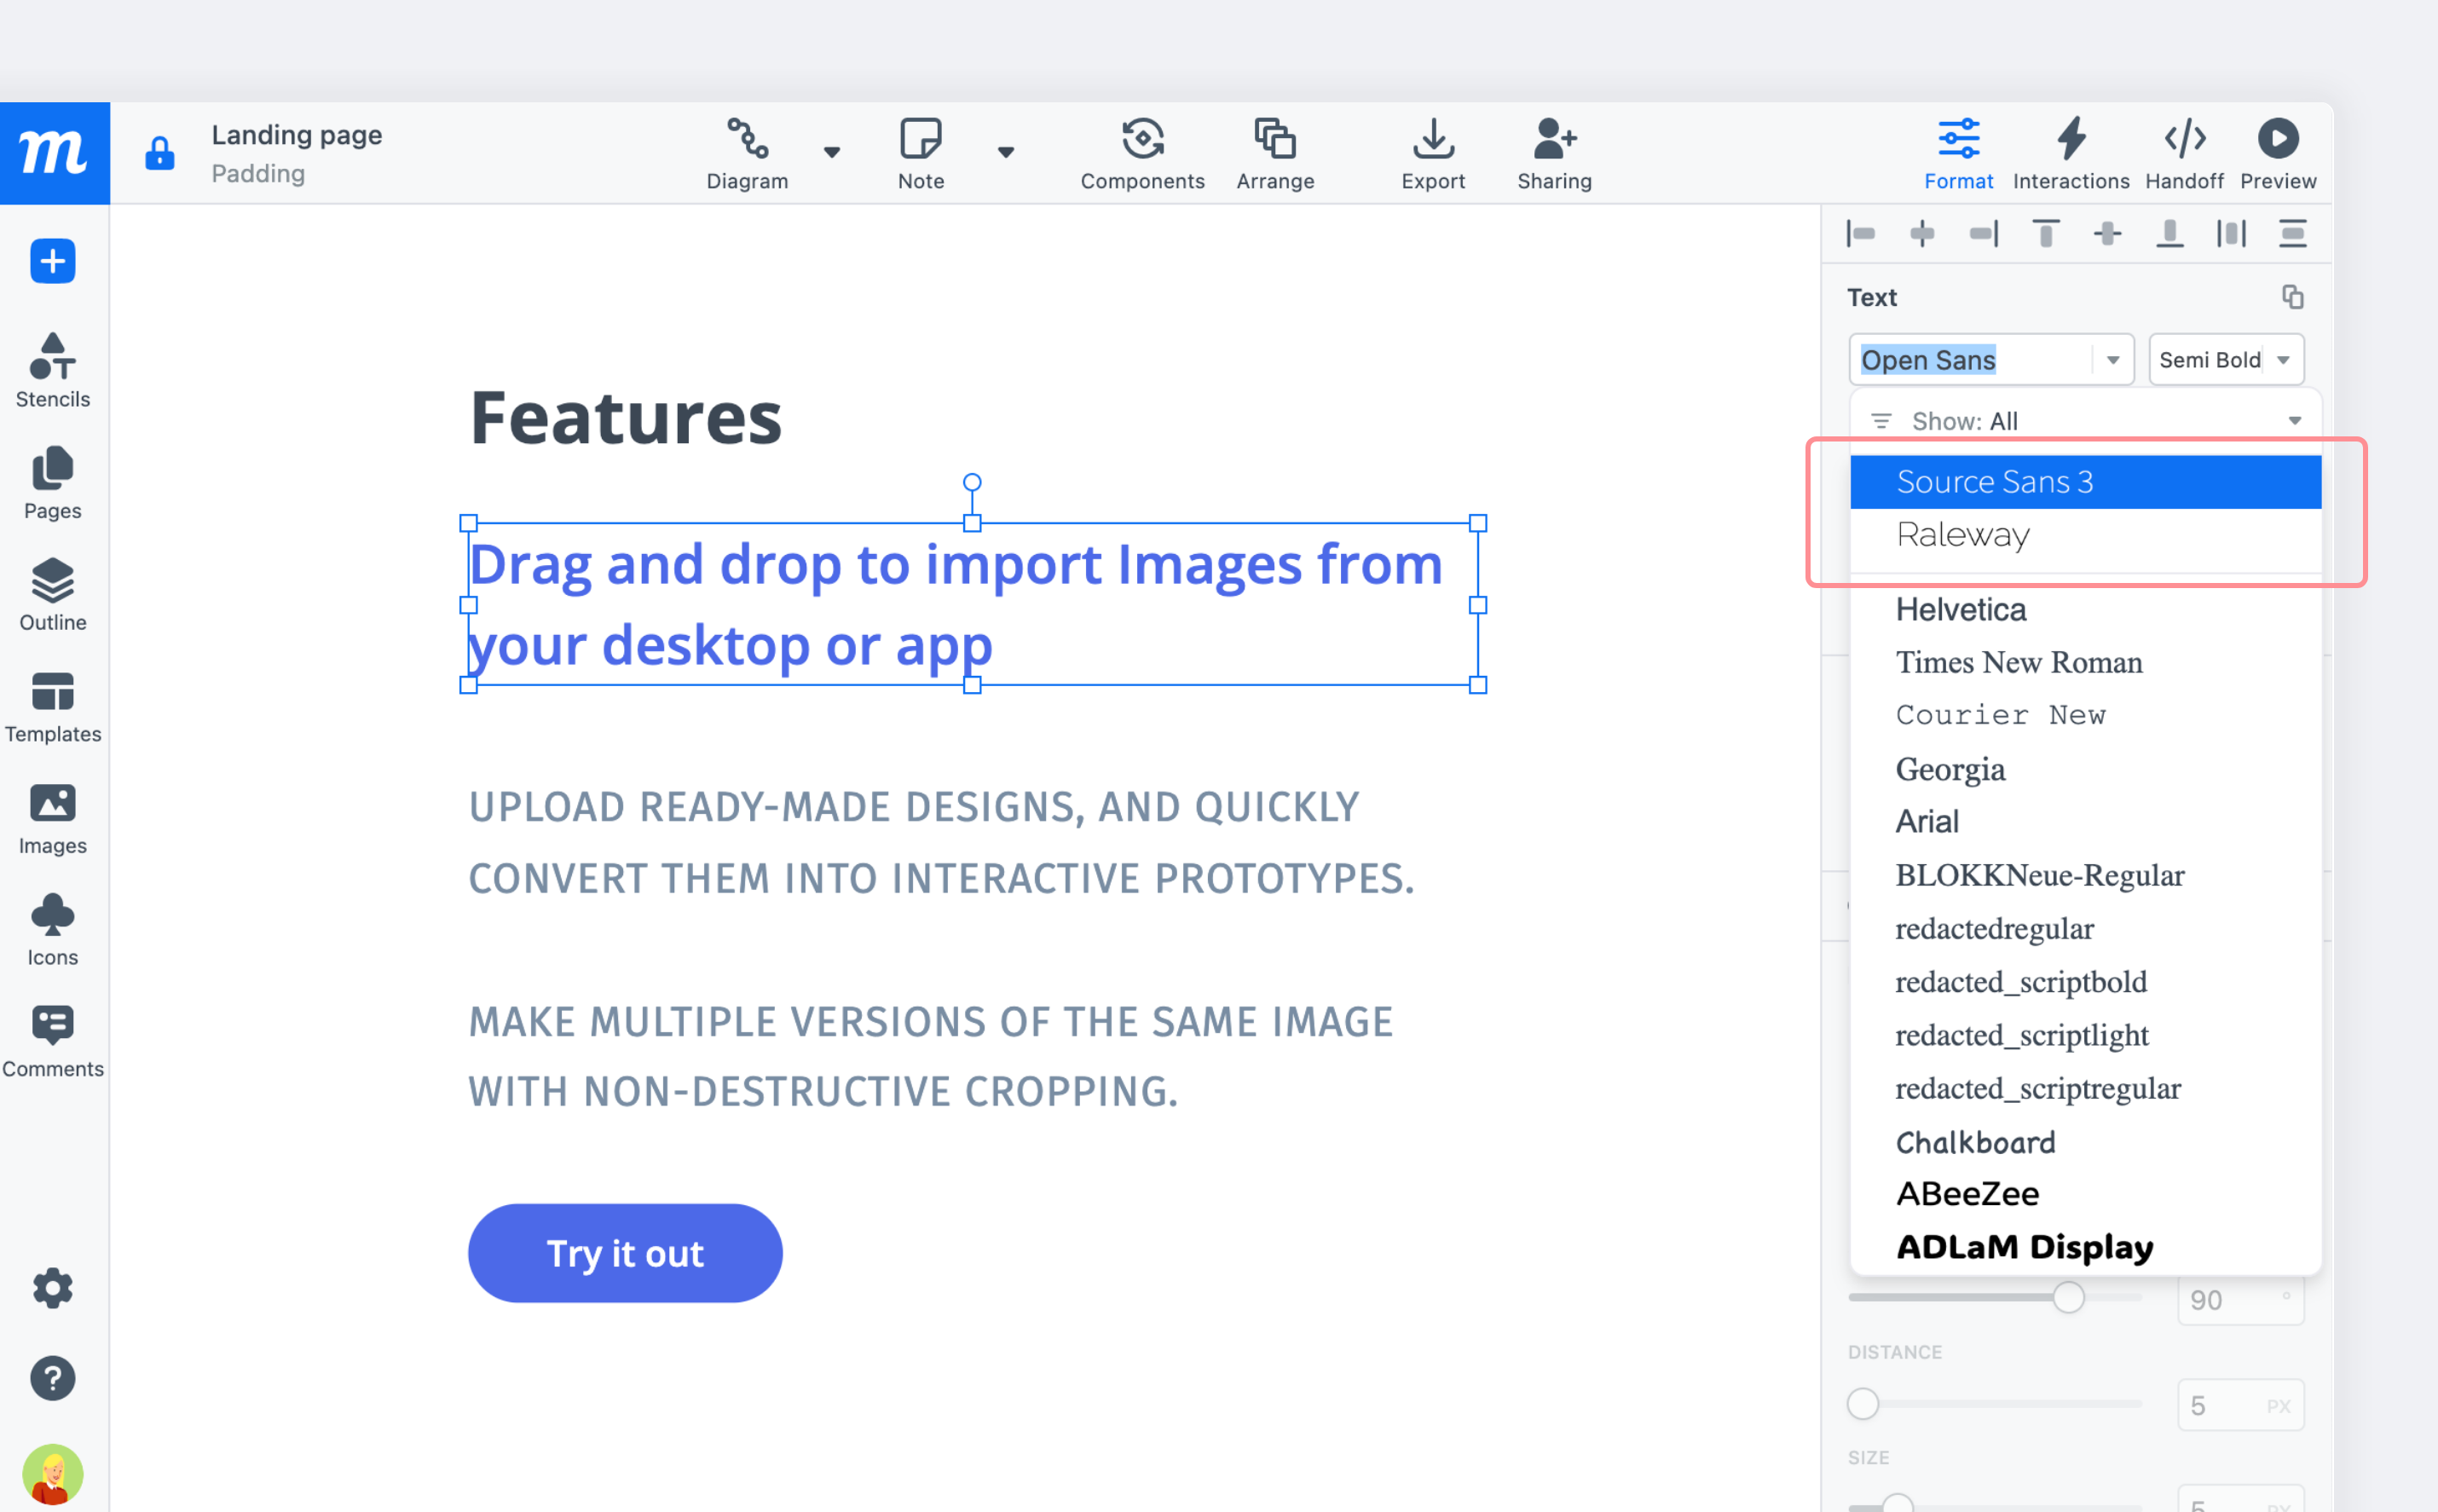The height and width of the screenshot is (1512, 2438).
Task: Choose redactedregular font
Action: 2086,928
